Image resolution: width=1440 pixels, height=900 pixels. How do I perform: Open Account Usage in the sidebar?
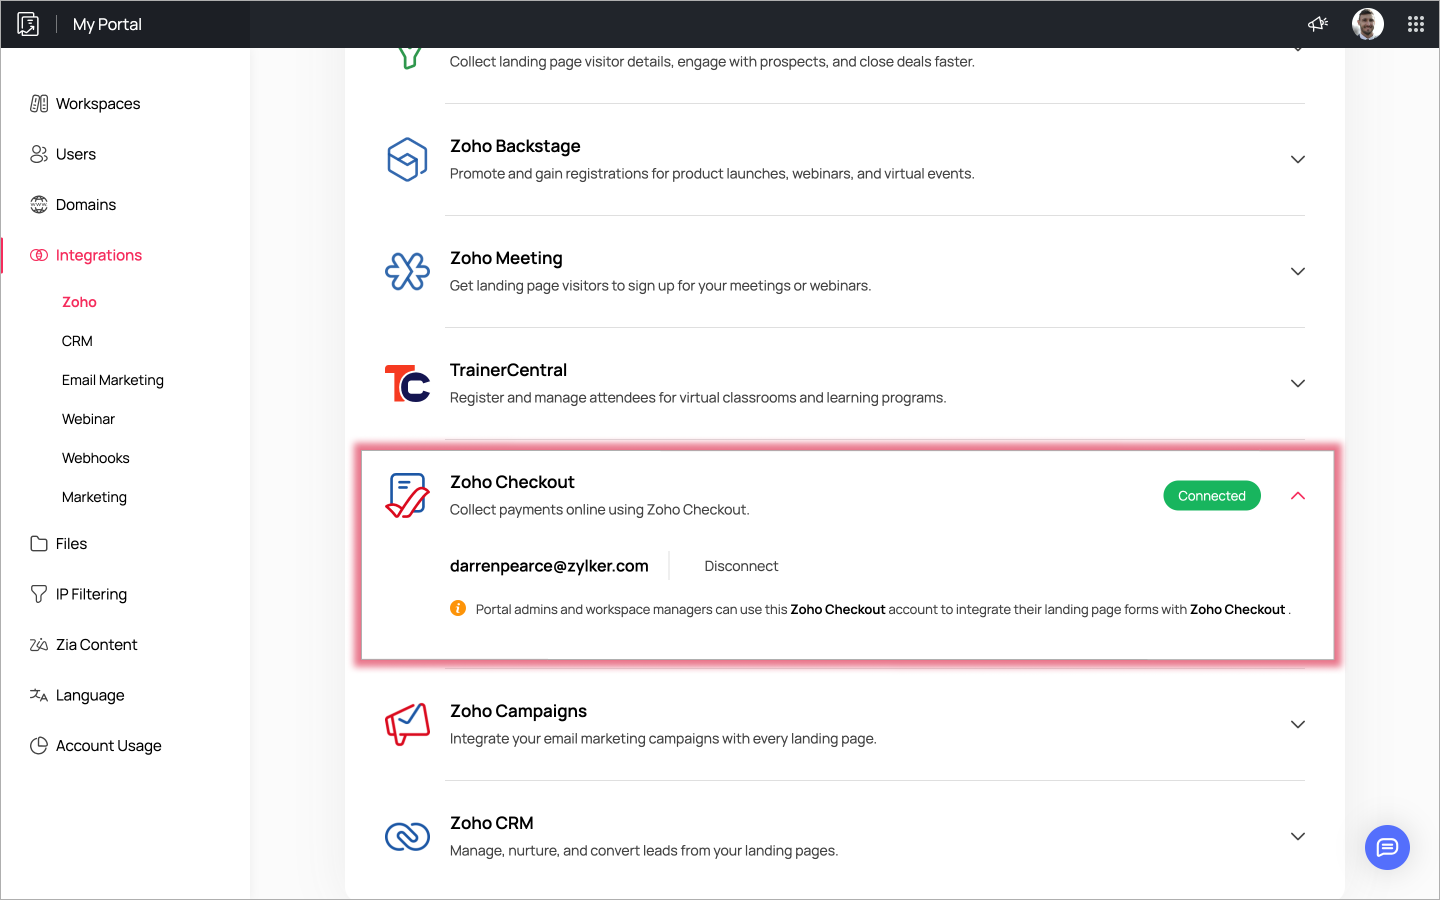click(x=109, y=746)
